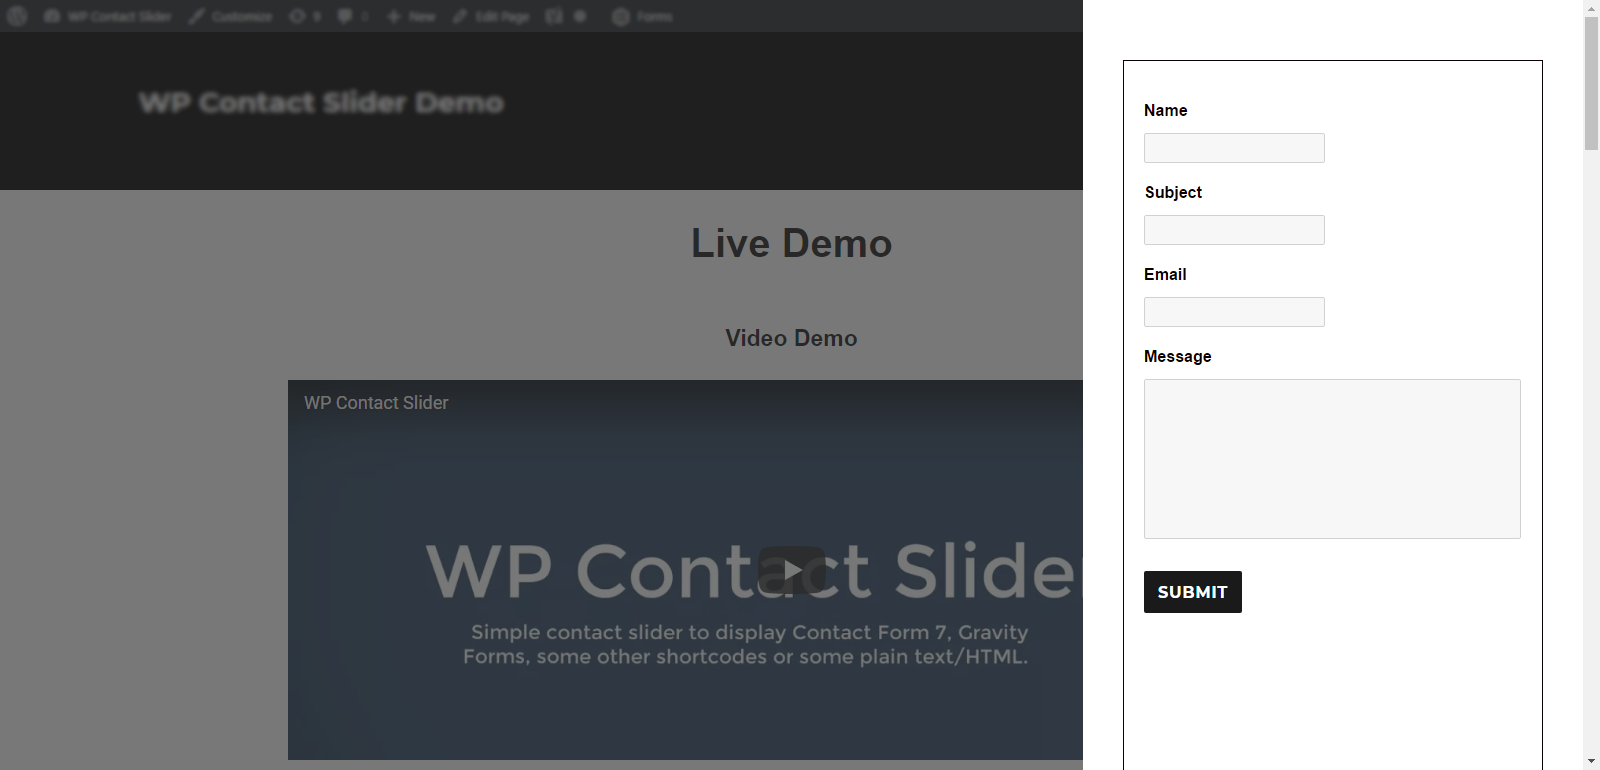This screenshot has height=770, width=1600.
Task: Click the Video Demo heading
Action: pyautogui.click(x=791, y=338)
